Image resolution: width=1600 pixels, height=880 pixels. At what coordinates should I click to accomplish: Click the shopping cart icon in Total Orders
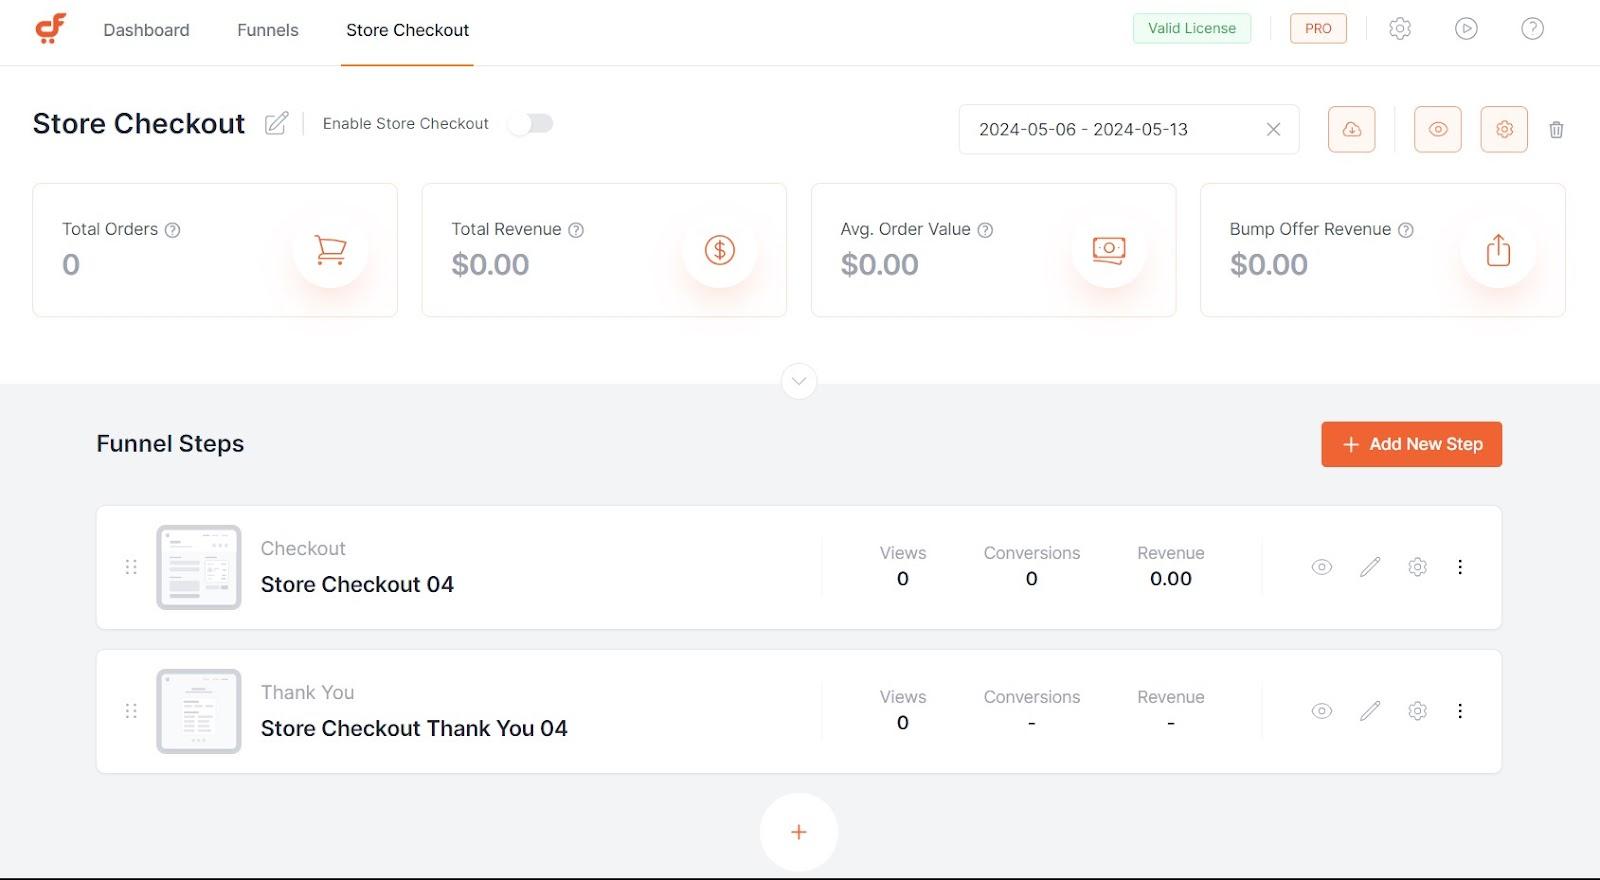point(330,250)
